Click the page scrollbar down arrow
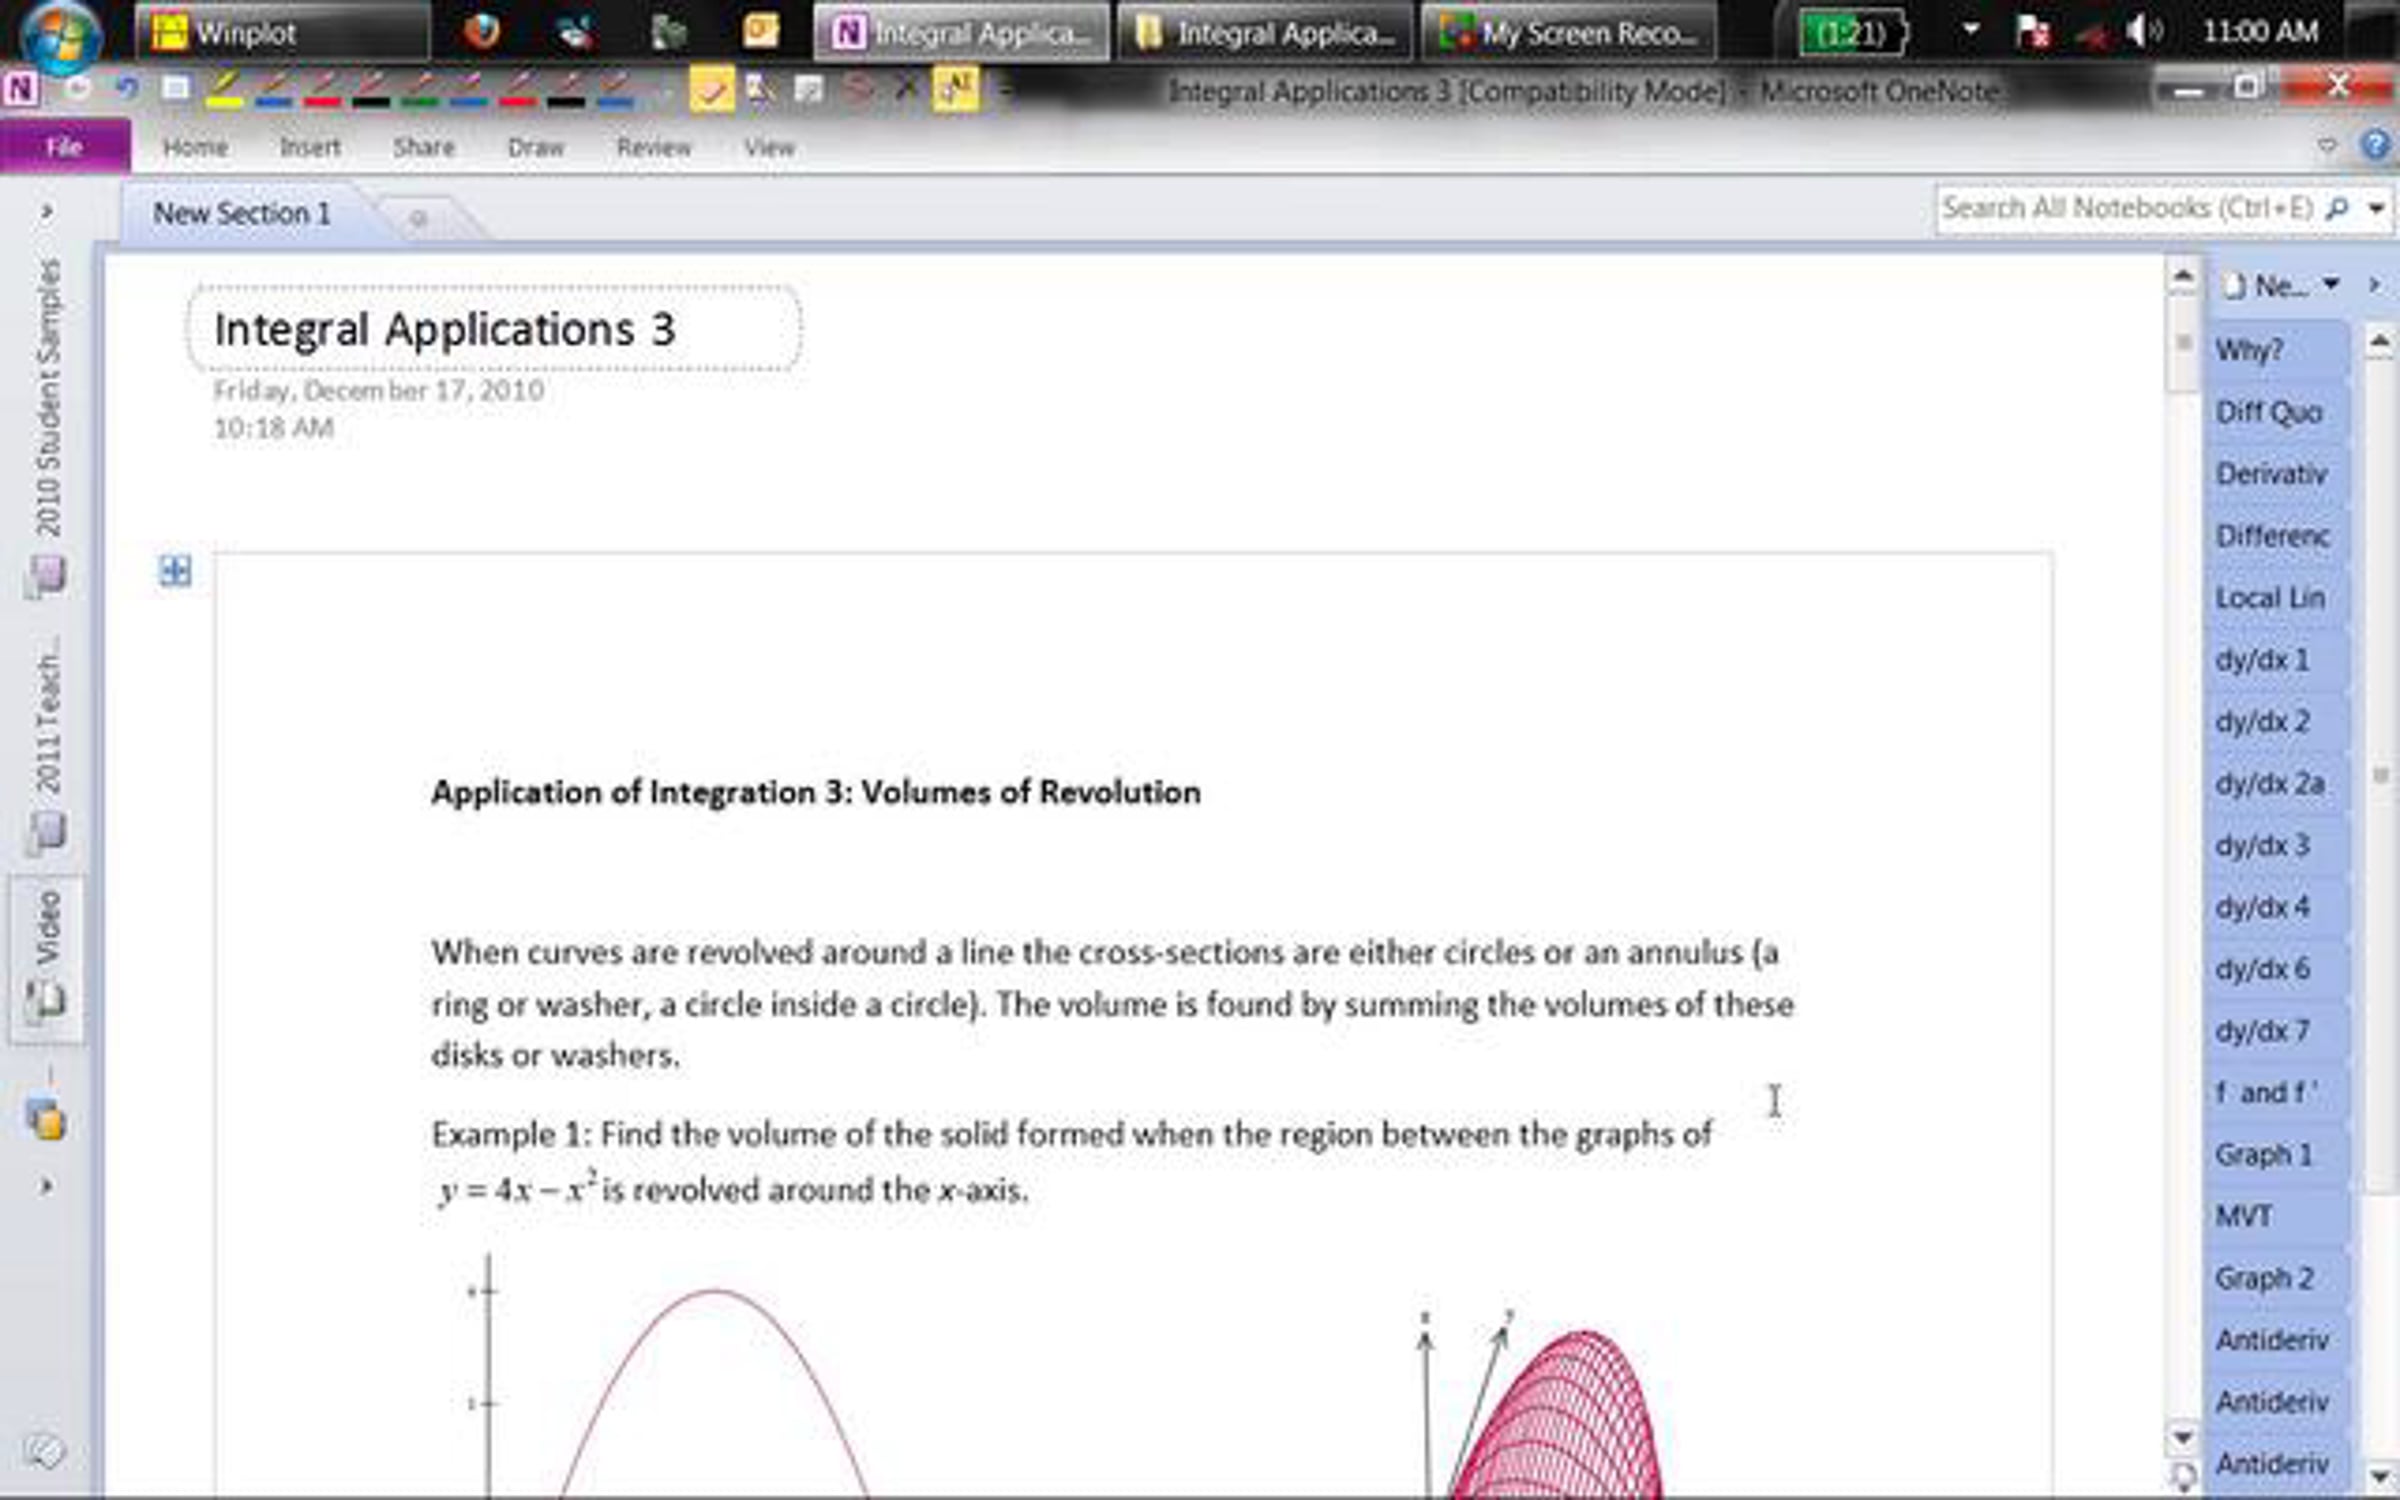This screenshot has width=2400, height=1500. tap(2183, 1438)
